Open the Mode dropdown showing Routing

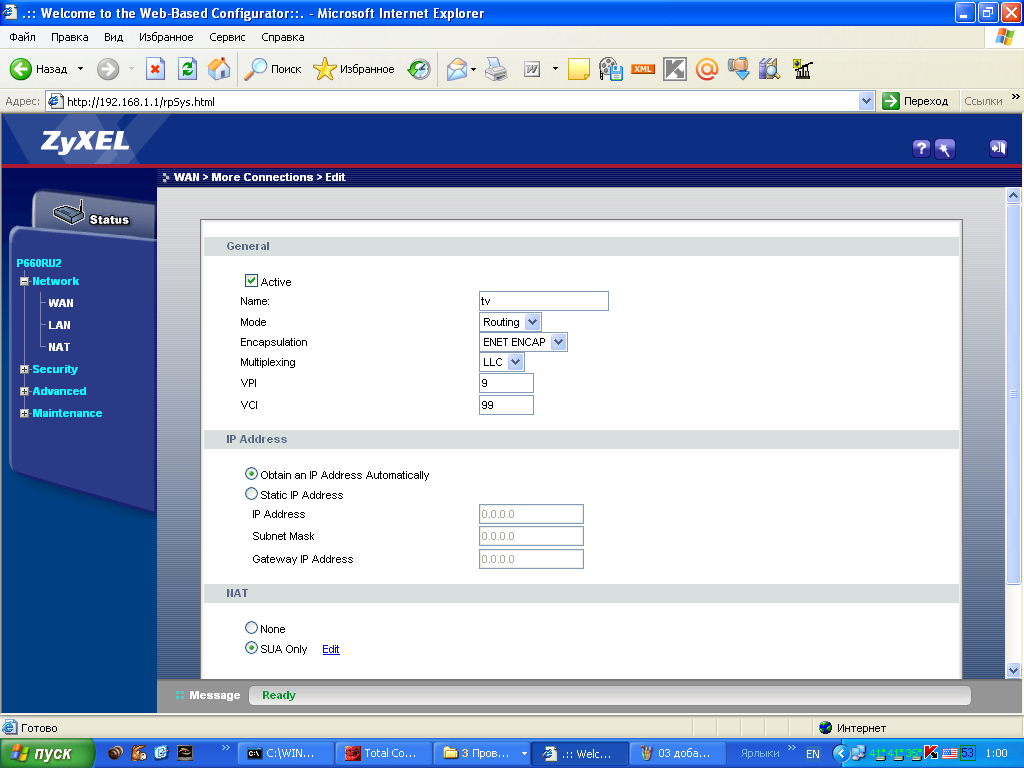click(510, 322)
